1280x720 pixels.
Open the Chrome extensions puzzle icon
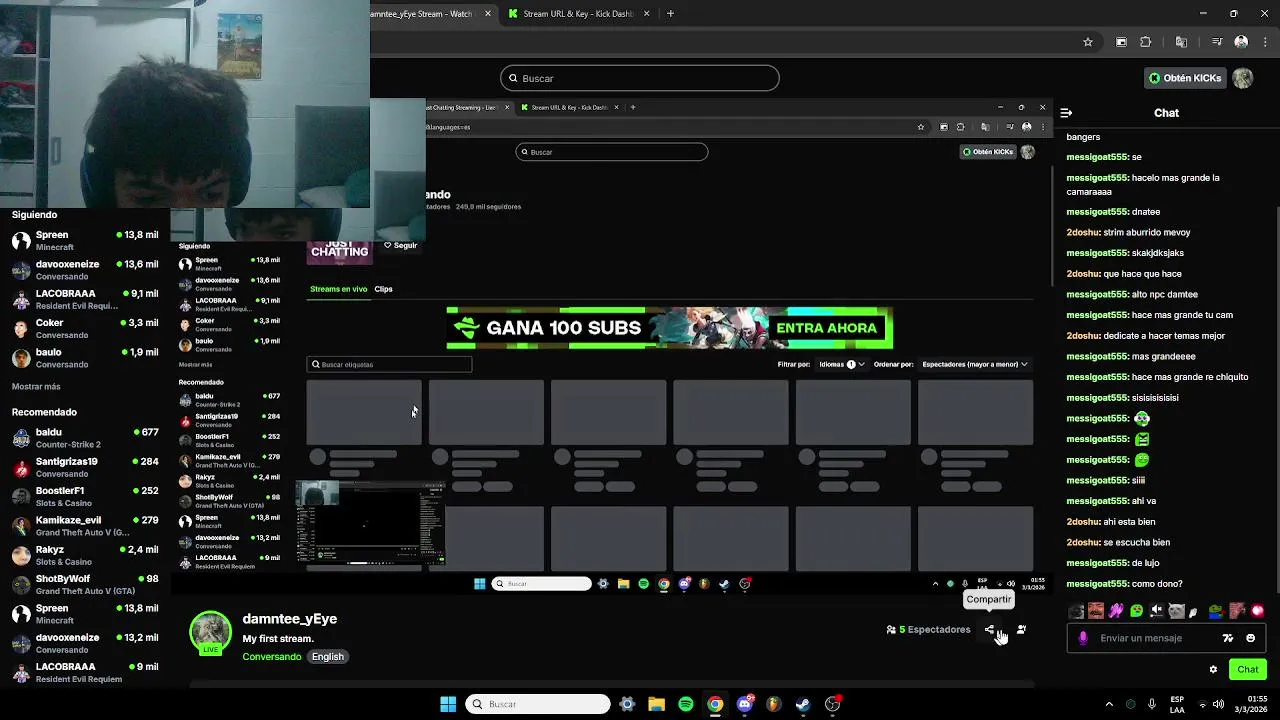(1146, 42)
